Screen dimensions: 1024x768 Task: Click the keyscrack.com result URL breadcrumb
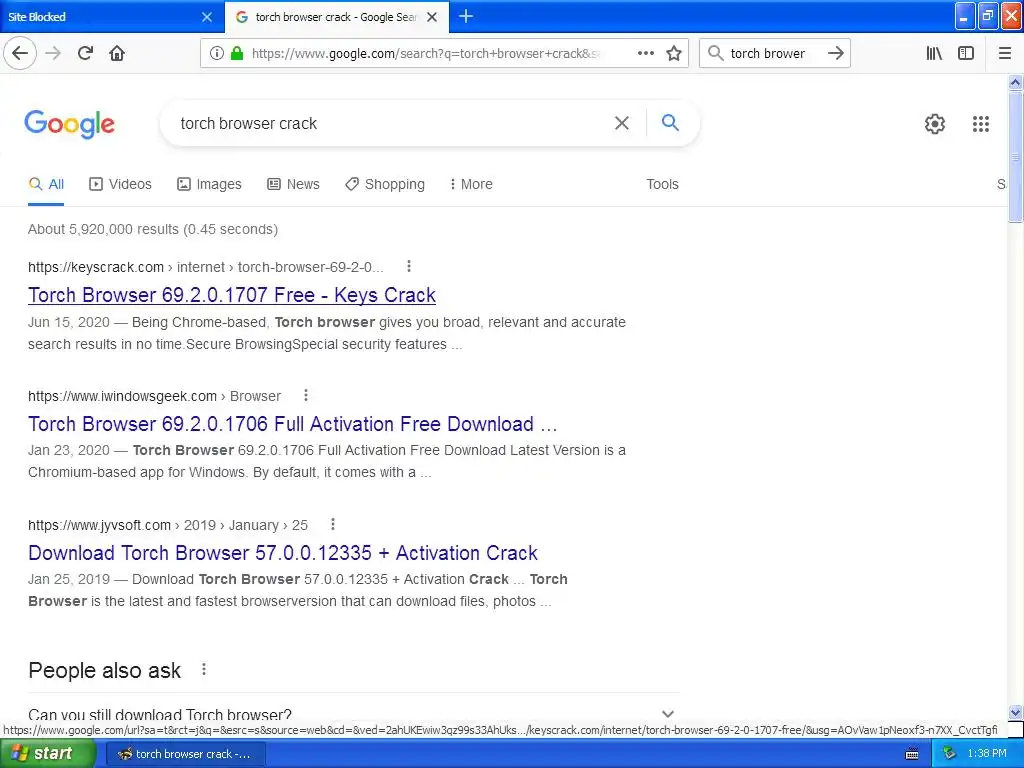(x=206, y=267)
